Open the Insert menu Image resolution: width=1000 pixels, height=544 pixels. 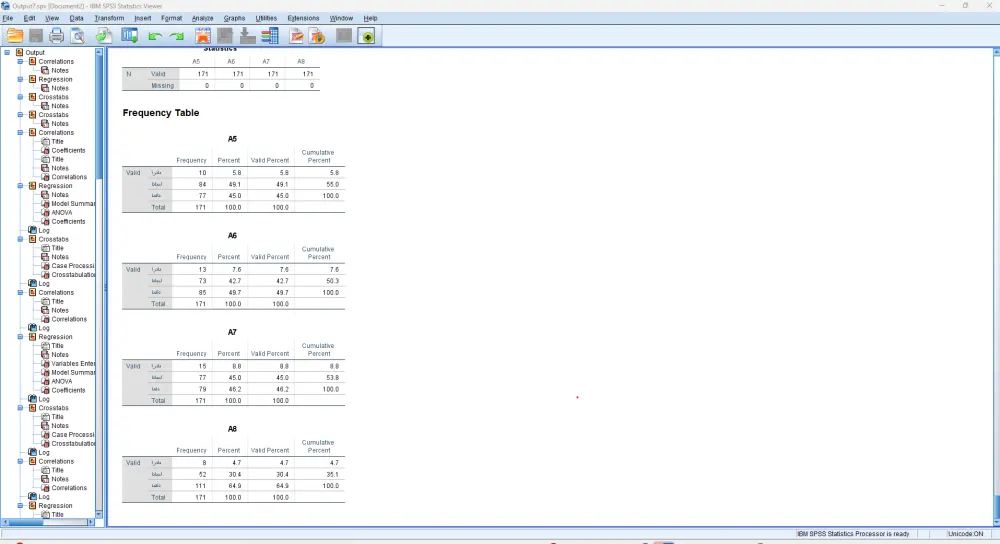click(x=143, y=18)
